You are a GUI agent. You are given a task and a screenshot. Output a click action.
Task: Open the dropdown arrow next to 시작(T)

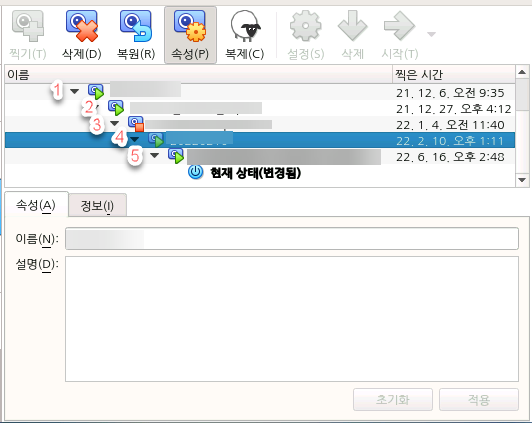[431, 34]
